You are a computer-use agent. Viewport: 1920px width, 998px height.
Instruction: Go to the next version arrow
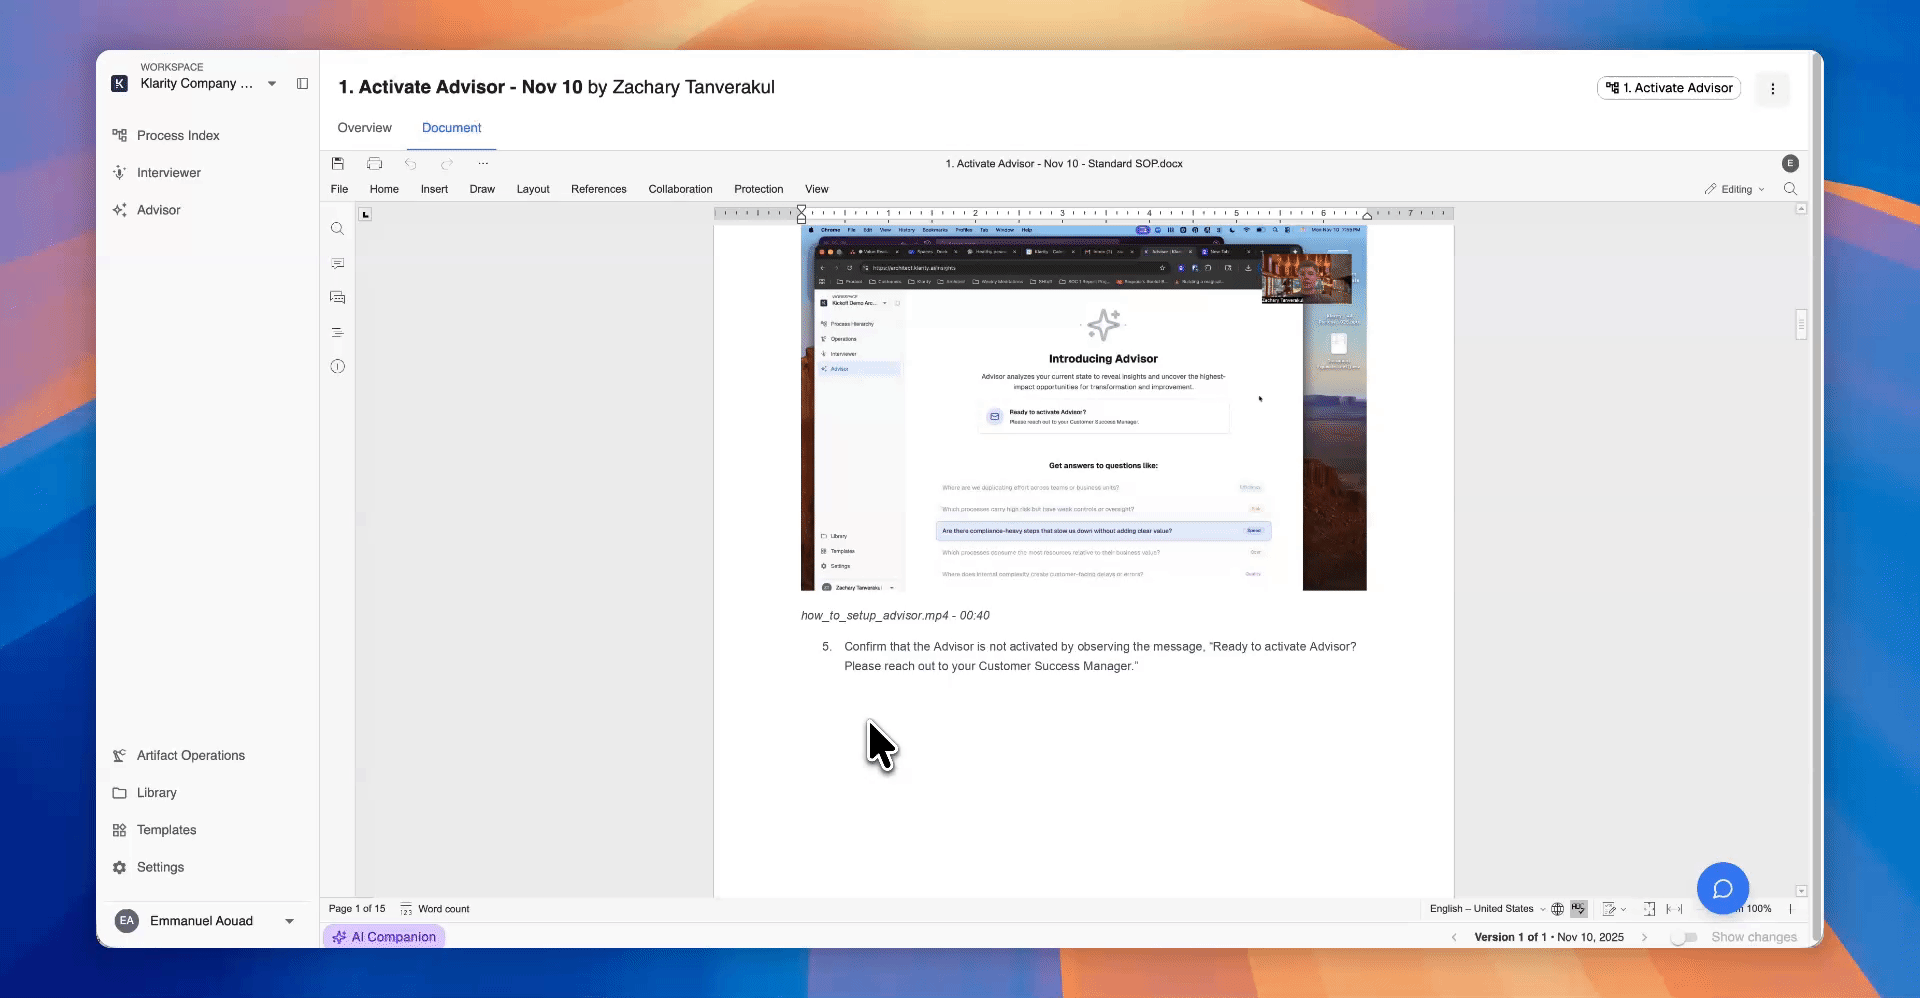click(1644, 937)
